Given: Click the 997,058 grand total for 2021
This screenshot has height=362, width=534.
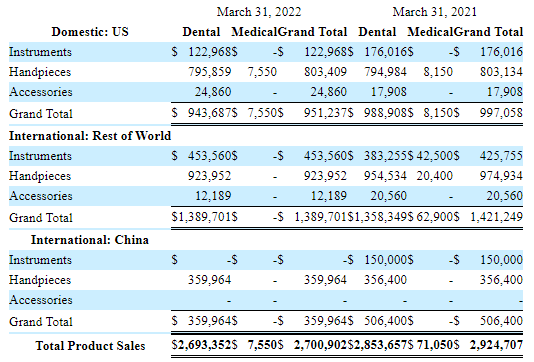Looking at the screenshot, I should click(501, 113).
